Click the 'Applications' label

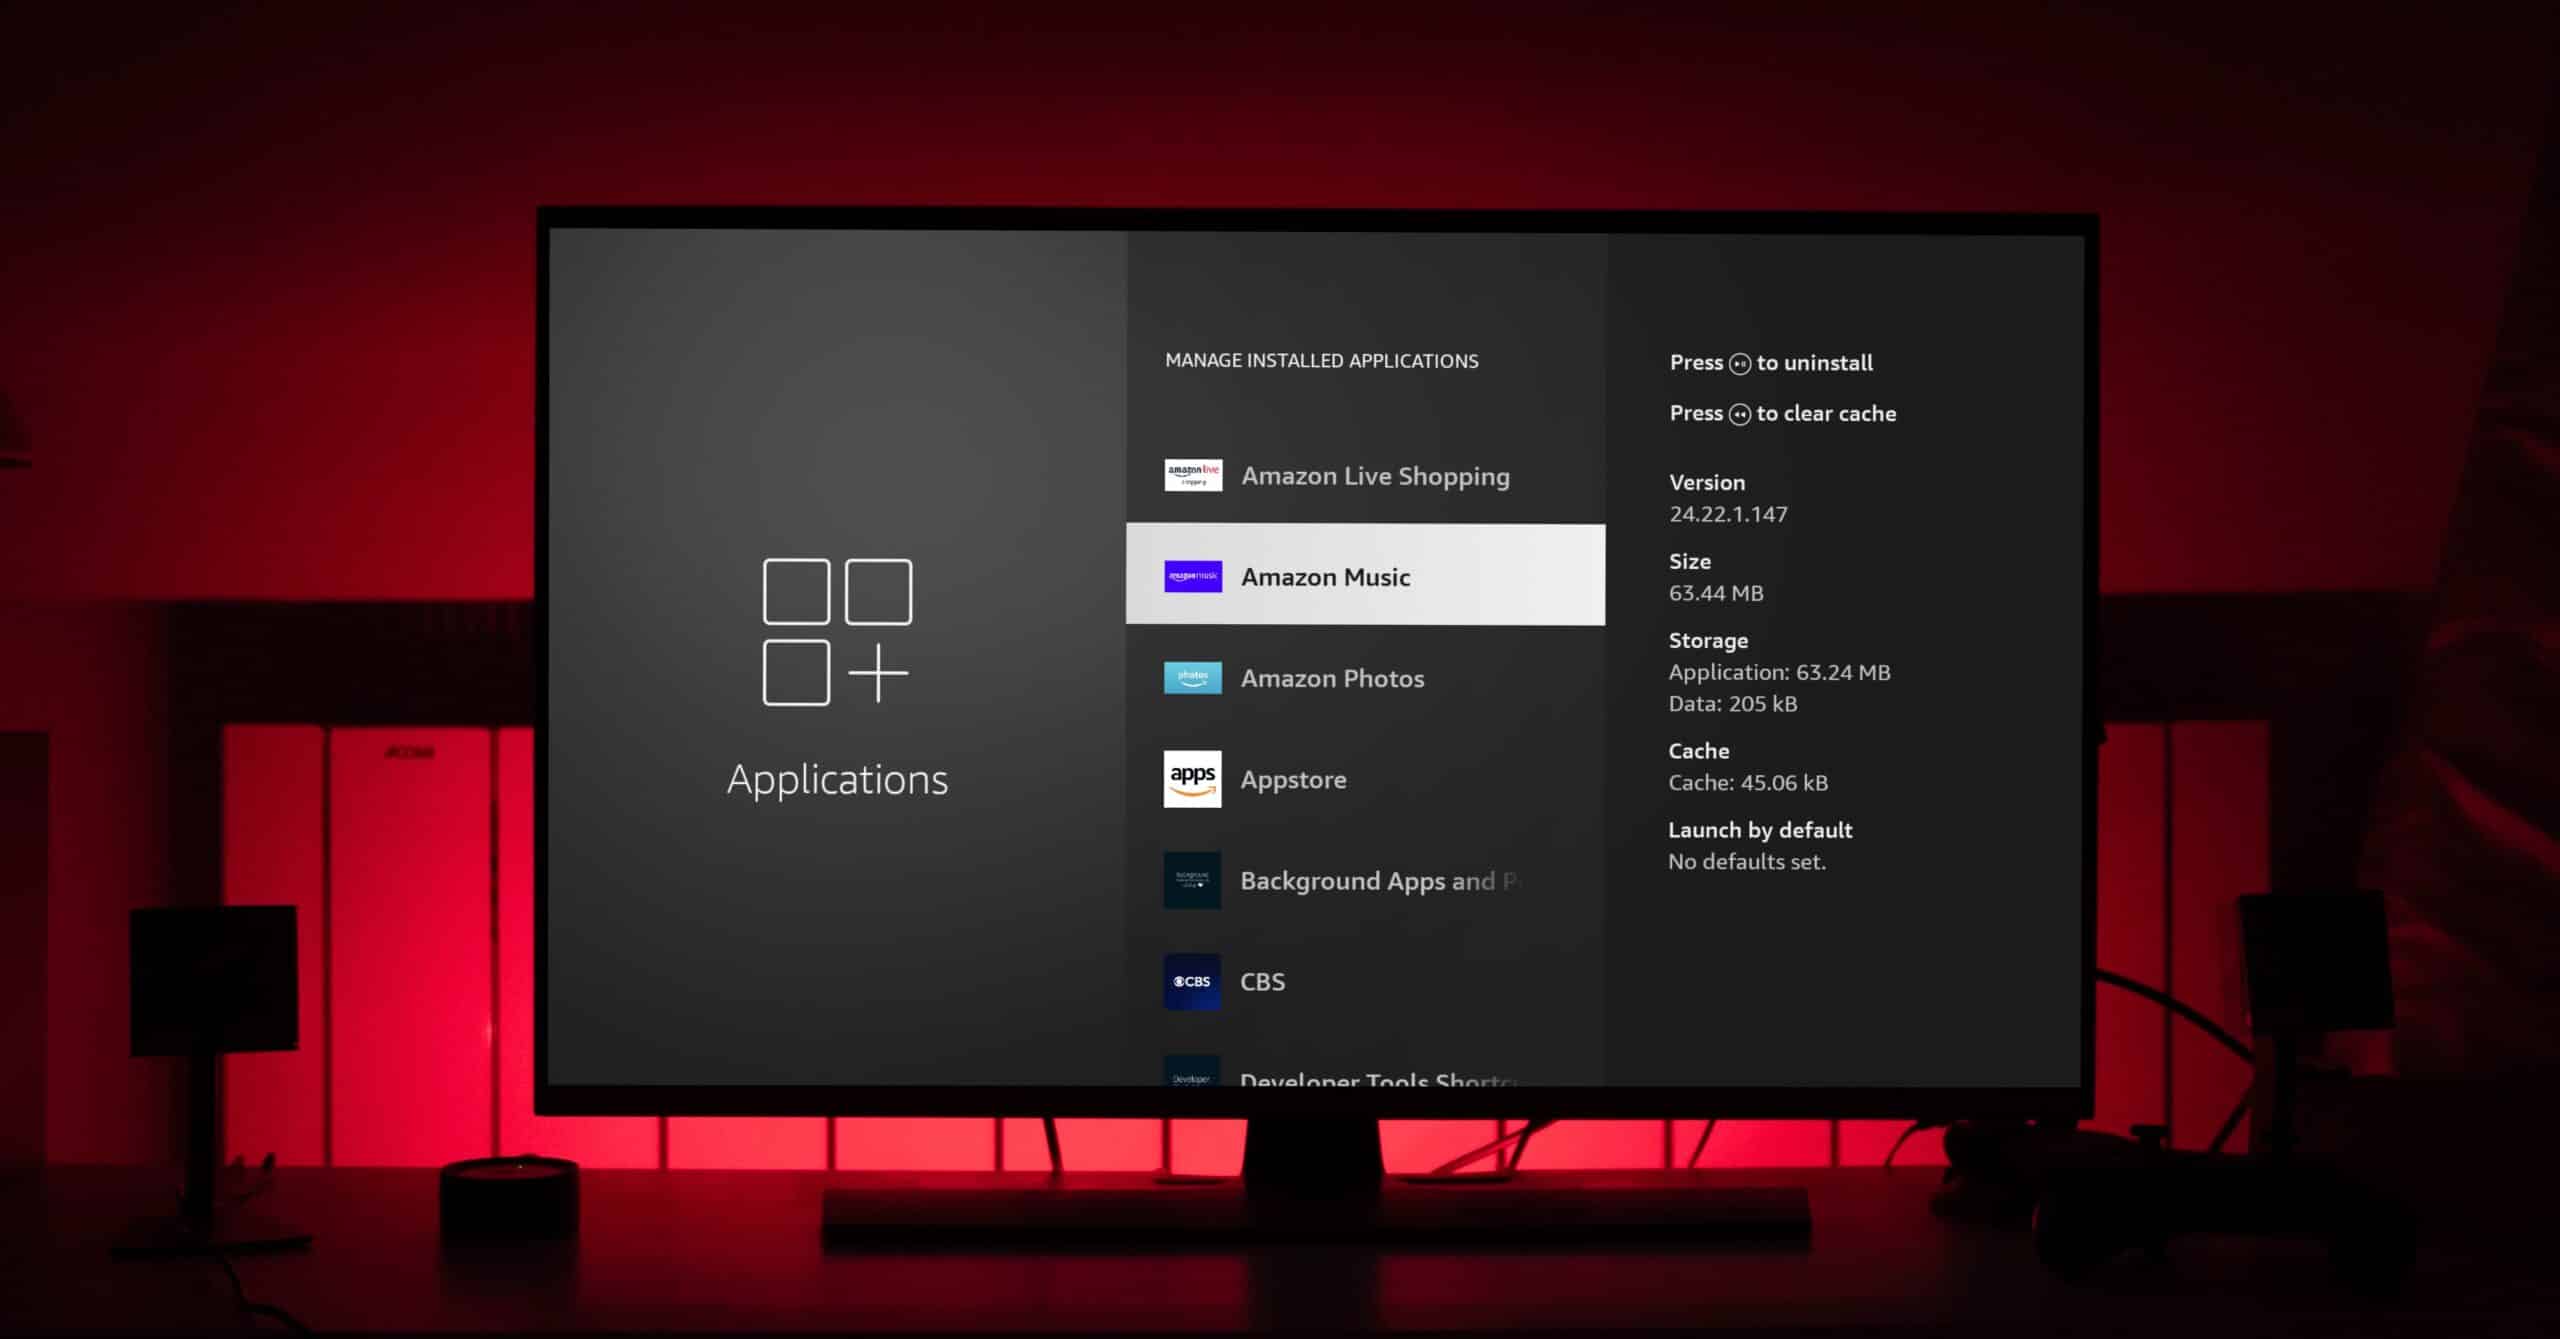coord(838,780)
